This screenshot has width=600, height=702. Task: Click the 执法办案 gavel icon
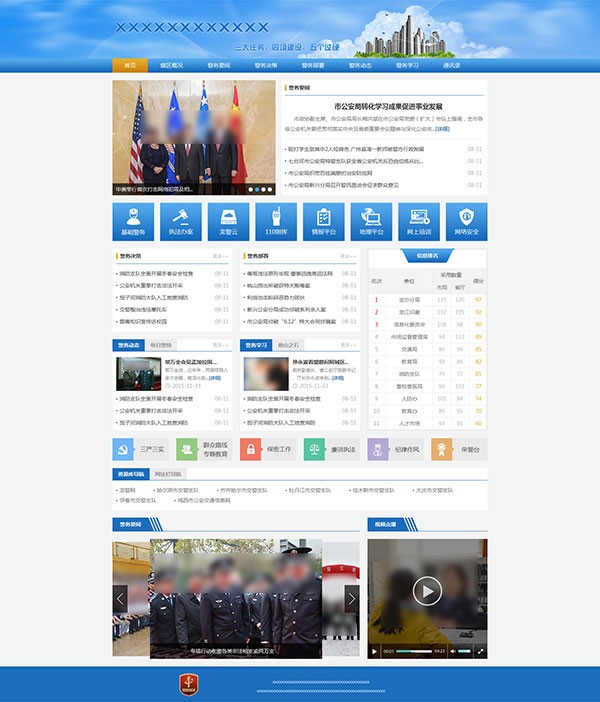click(x=181, y=221)
